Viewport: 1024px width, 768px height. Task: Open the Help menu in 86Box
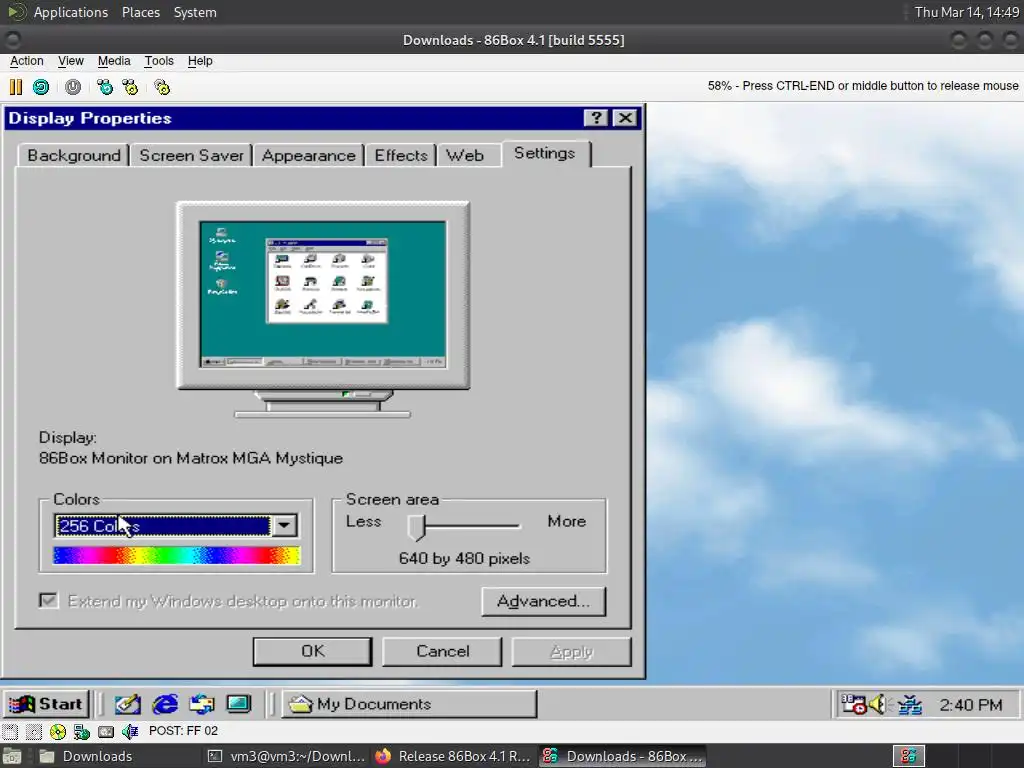[x=200, y=61]
